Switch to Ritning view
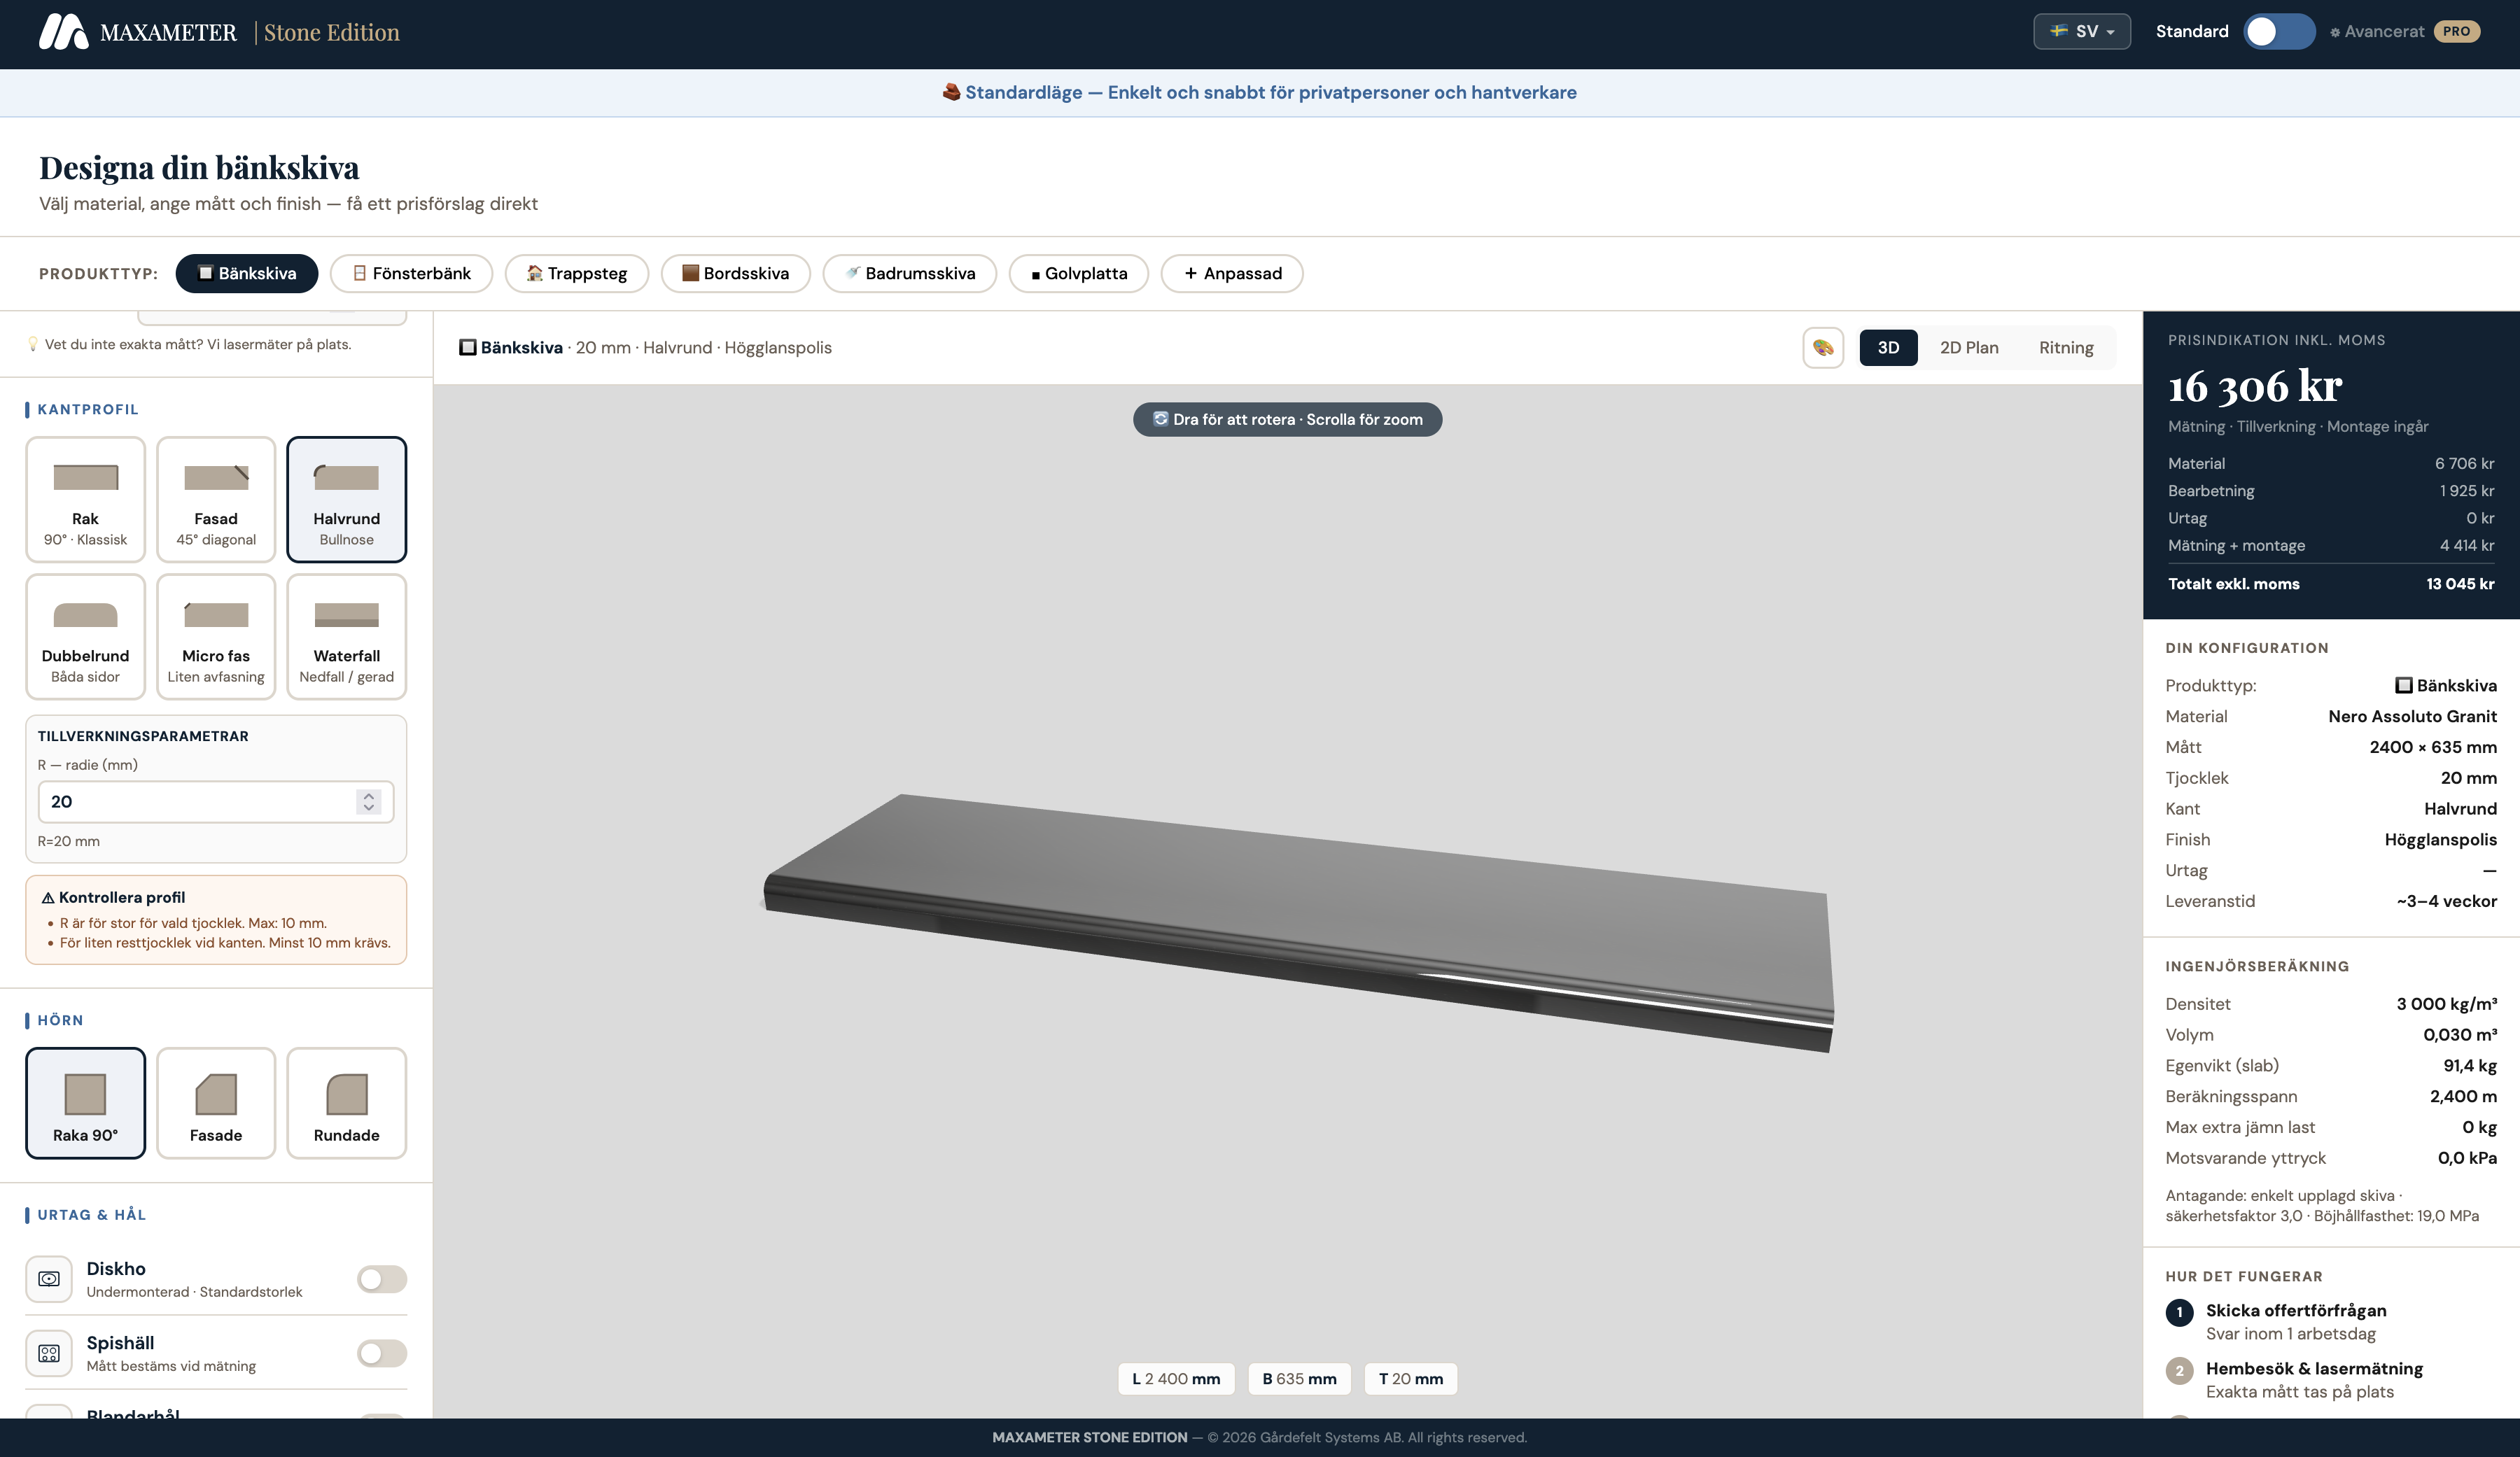The height and width of the screenshot is (1457, 2520). pyautogui.click(x=2066, y=347)
